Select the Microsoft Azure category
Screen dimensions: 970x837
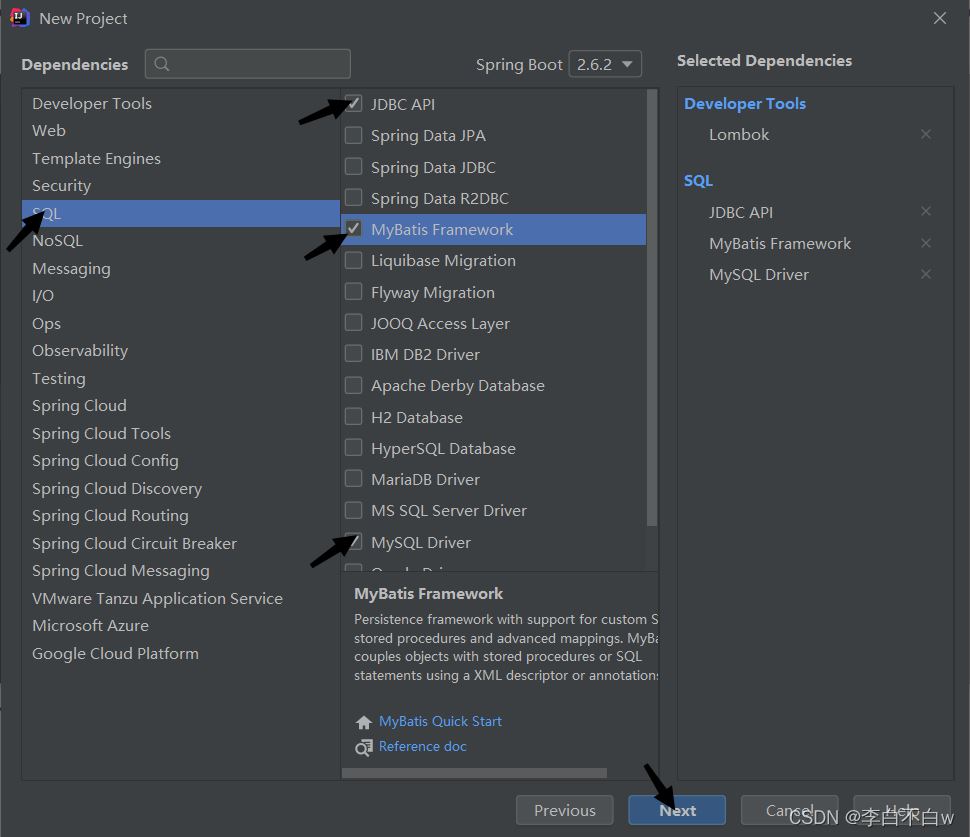[x=181, y=625]
